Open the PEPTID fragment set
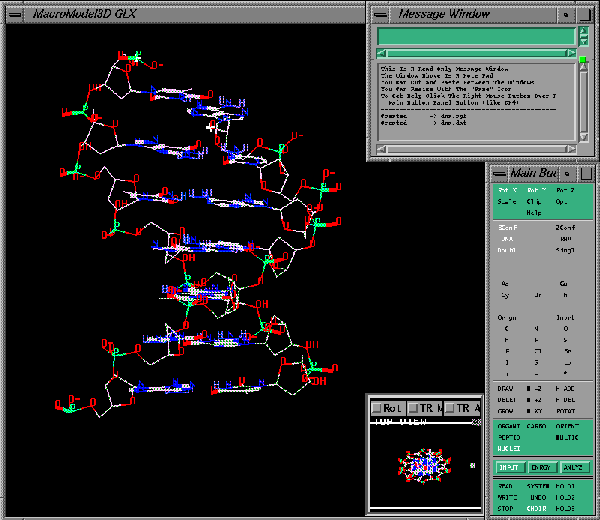600x520 pixels. (x=509, y=437)
